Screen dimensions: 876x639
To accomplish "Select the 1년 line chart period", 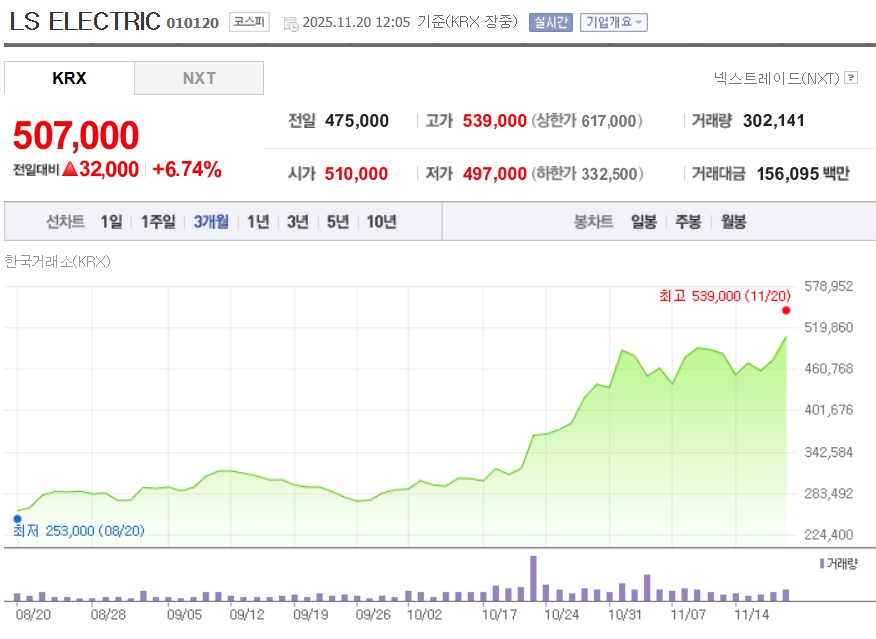I will [258, 222].
